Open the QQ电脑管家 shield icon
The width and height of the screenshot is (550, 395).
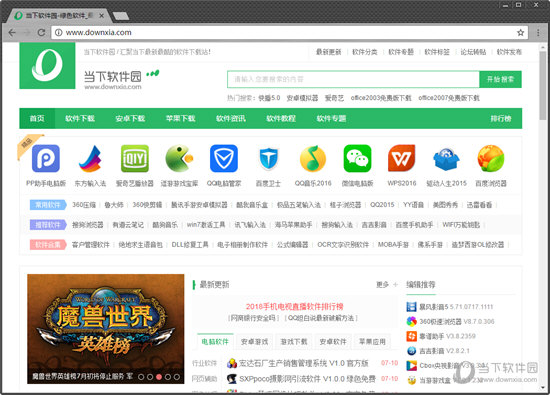(x=224, y=159)
